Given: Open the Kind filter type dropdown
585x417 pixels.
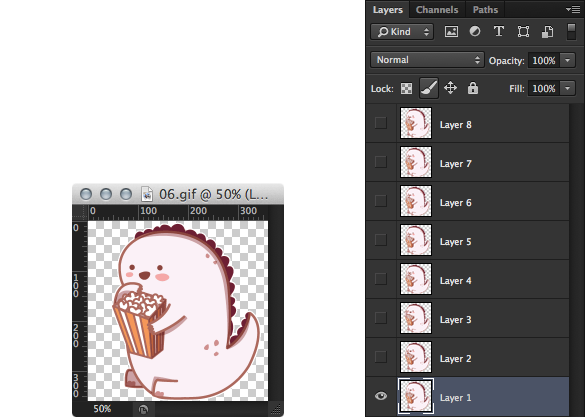Looking at the screenshot, I should (x=402, y=32).
